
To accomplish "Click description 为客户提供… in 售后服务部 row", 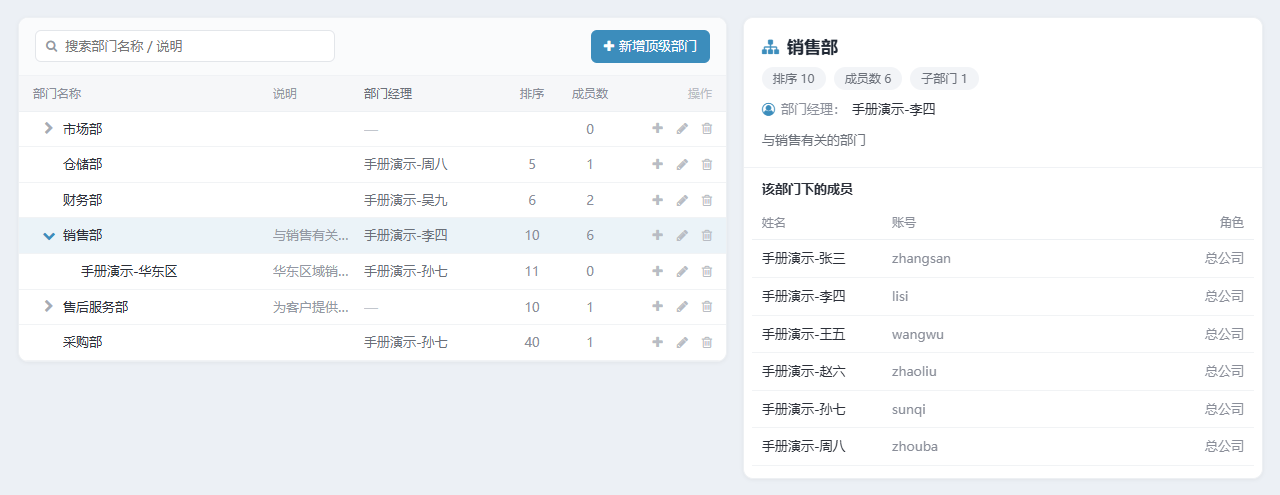I will [x=311, y=307].
